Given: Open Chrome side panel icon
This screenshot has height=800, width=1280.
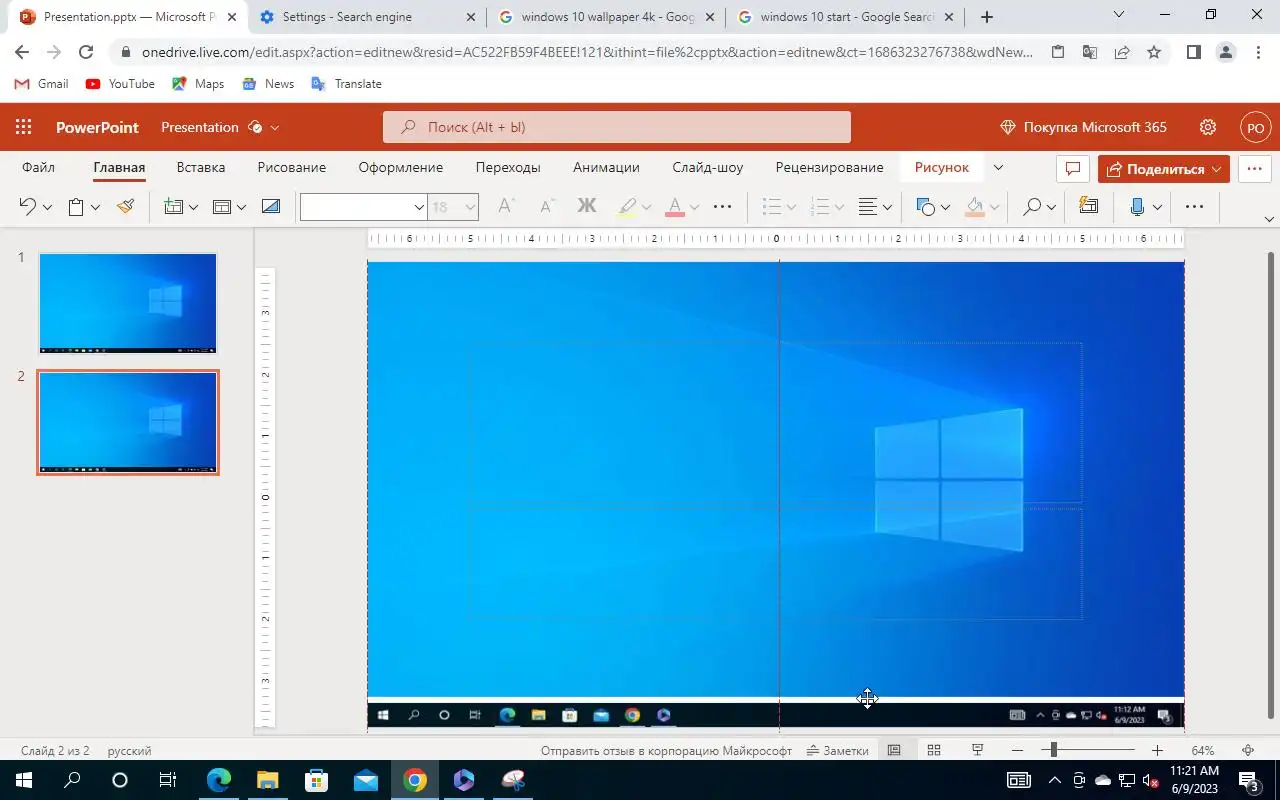Looking at the screenshot, I should (1193, 53).
